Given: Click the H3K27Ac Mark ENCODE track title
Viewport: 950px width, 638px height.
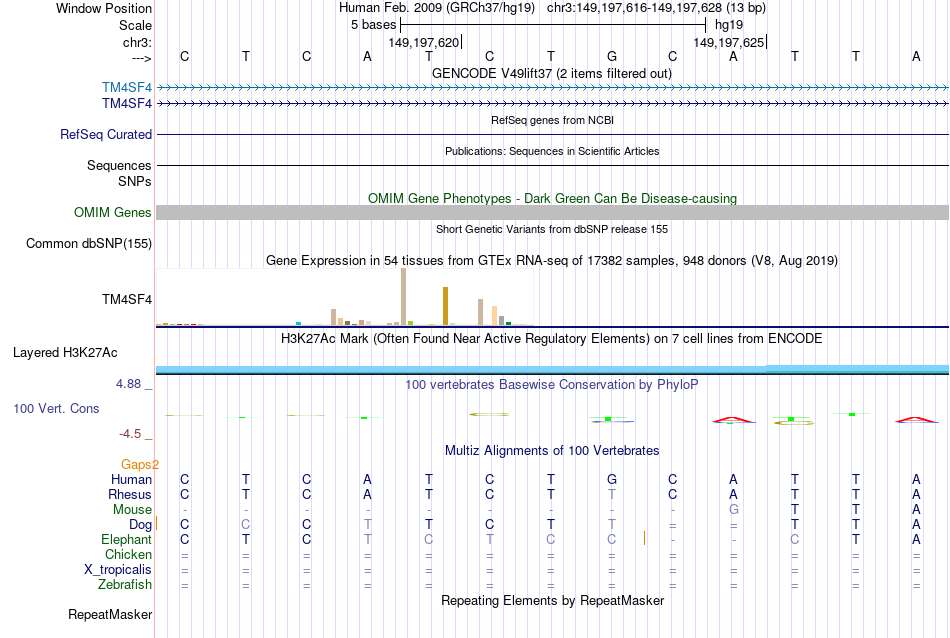Looking at the screenshot, I should 552,338.
